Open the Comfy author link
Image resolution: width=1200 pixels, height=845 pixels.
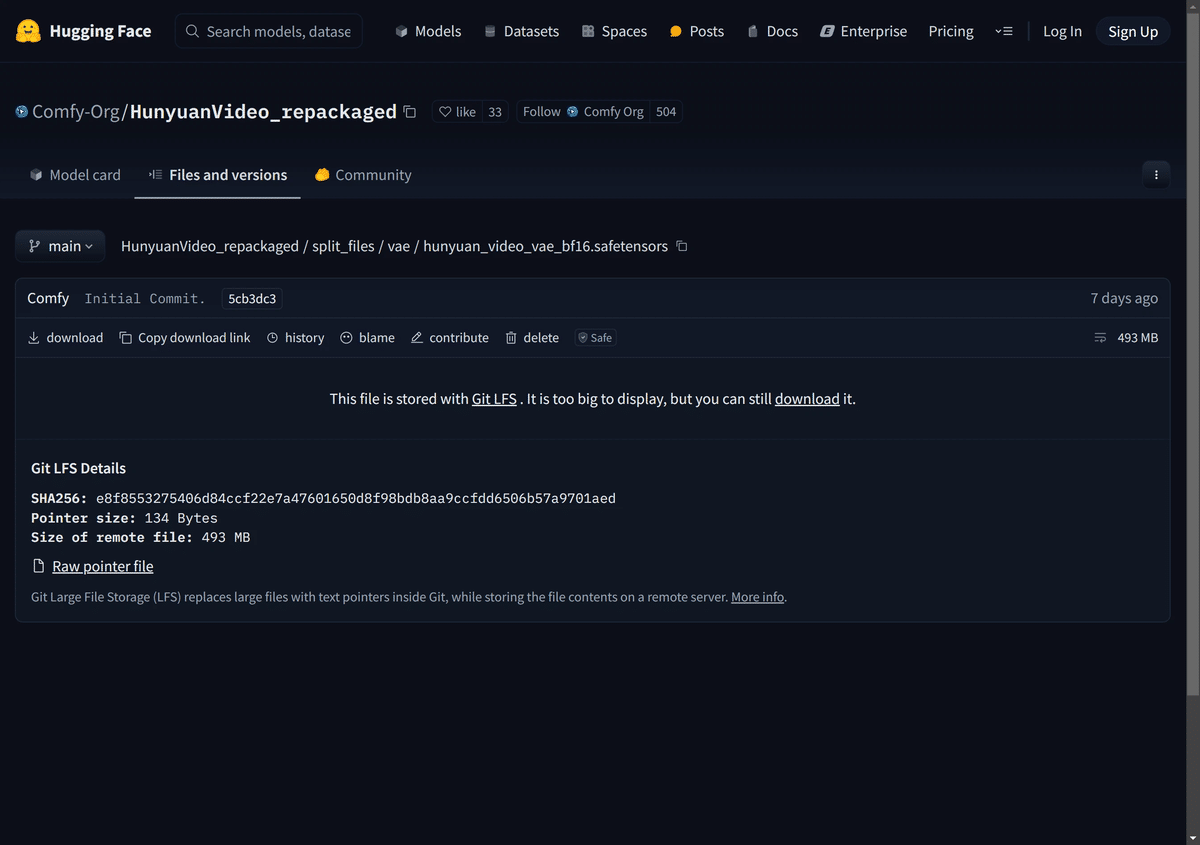(48, 298)
